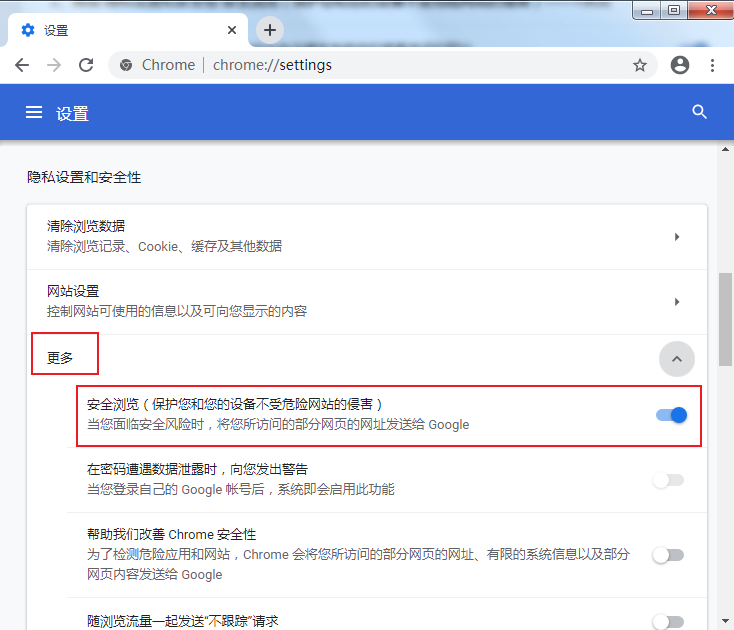Open 清除浏览数据 via its arrow
734x630 pixels.
(677, 237)
